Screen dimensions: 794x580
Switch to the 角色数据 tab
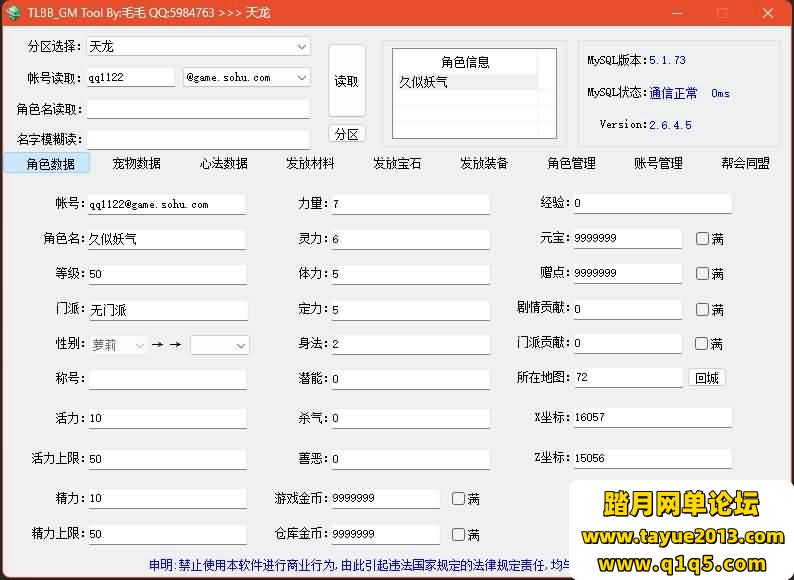click(x=48, y=164)
